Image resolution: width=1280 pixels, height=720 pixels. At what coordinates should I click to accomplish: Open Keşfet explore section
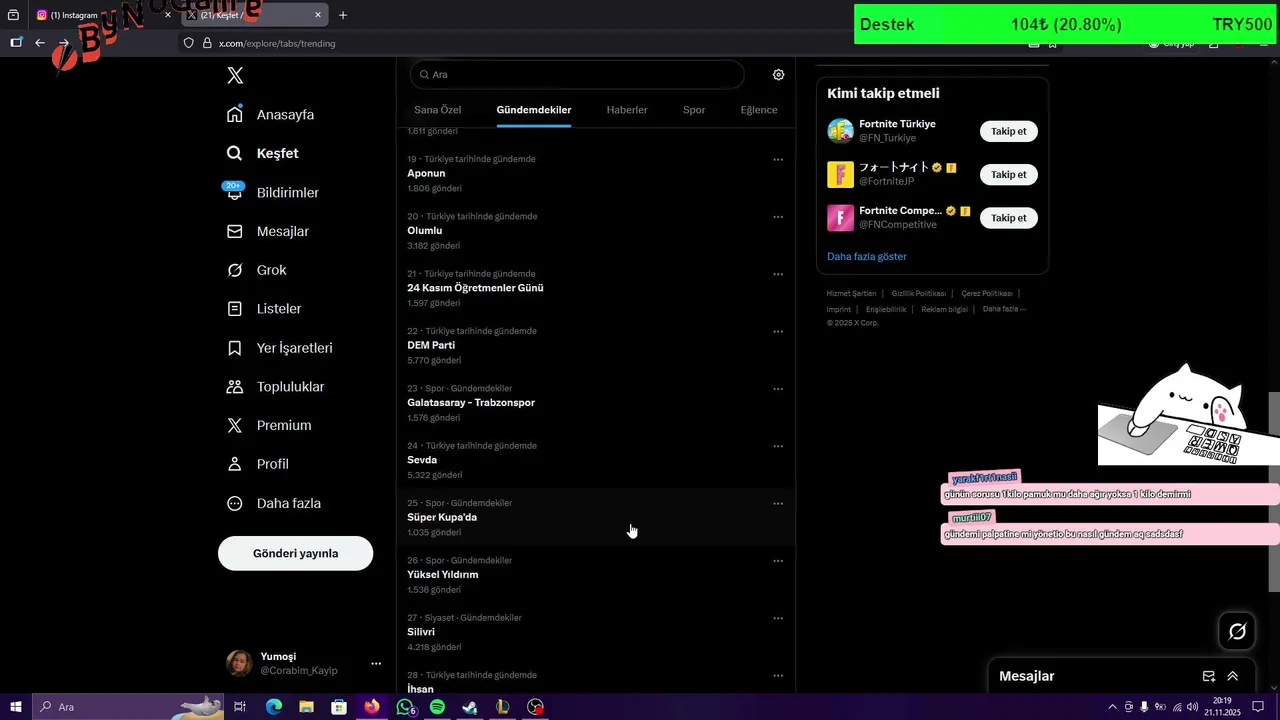(x=262, y=154)
